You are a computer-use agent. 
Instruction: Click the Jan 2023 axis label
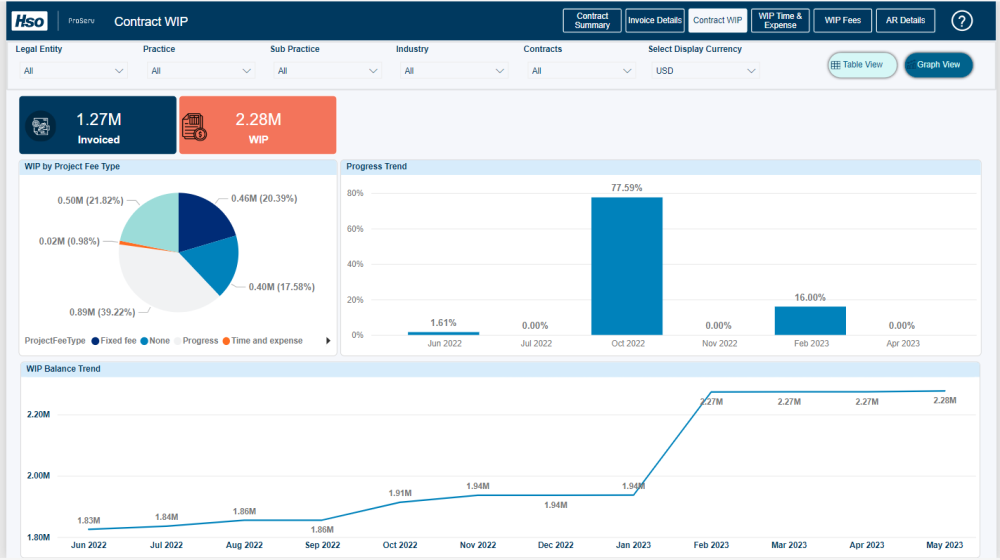click(x=633, y=545)
